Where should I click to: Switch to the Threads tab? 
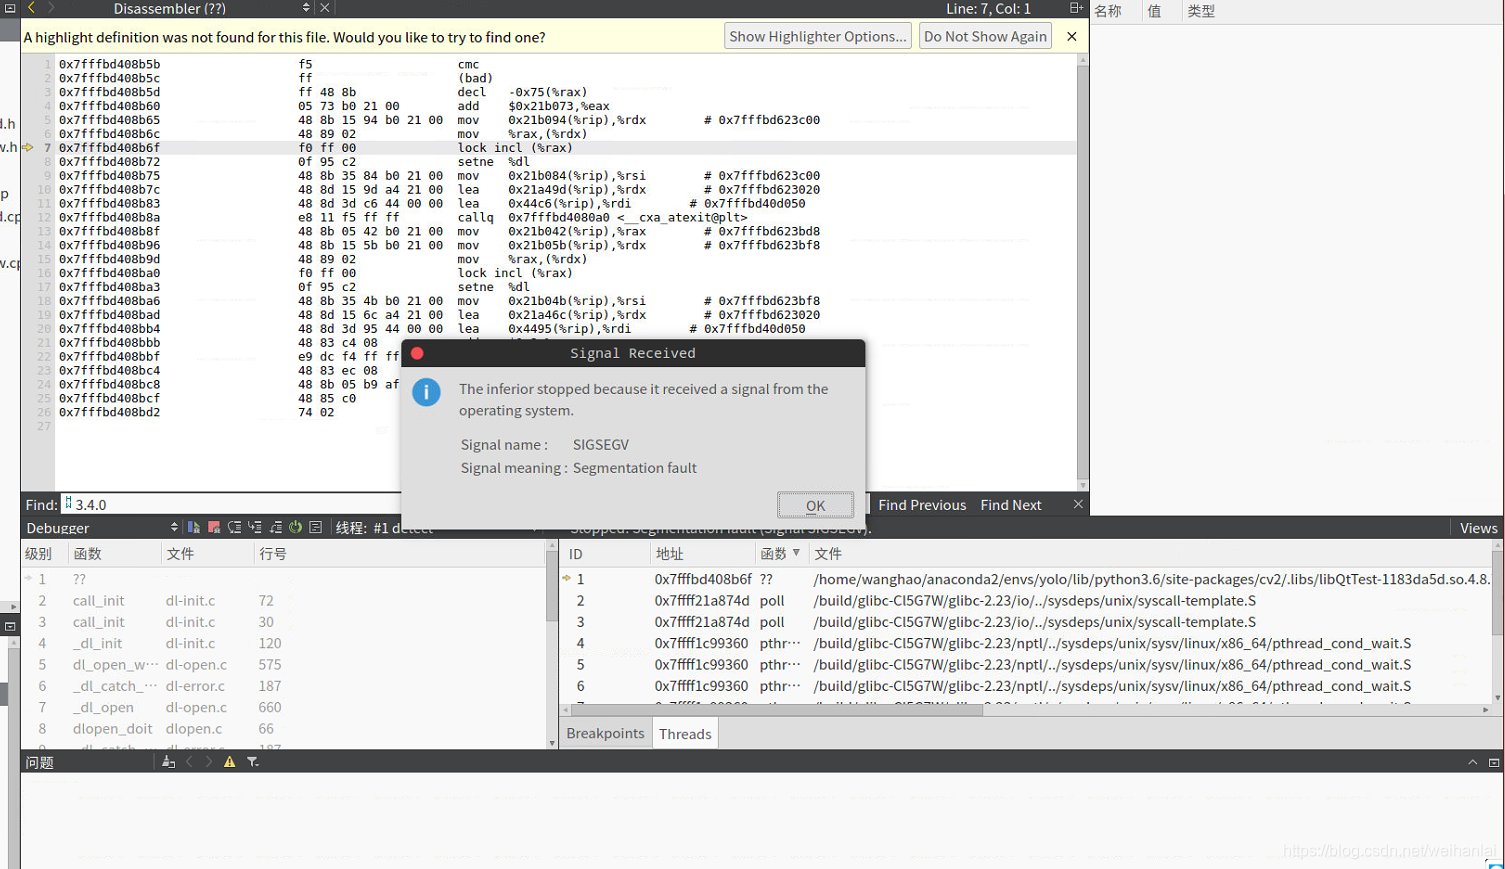(685, 733)
